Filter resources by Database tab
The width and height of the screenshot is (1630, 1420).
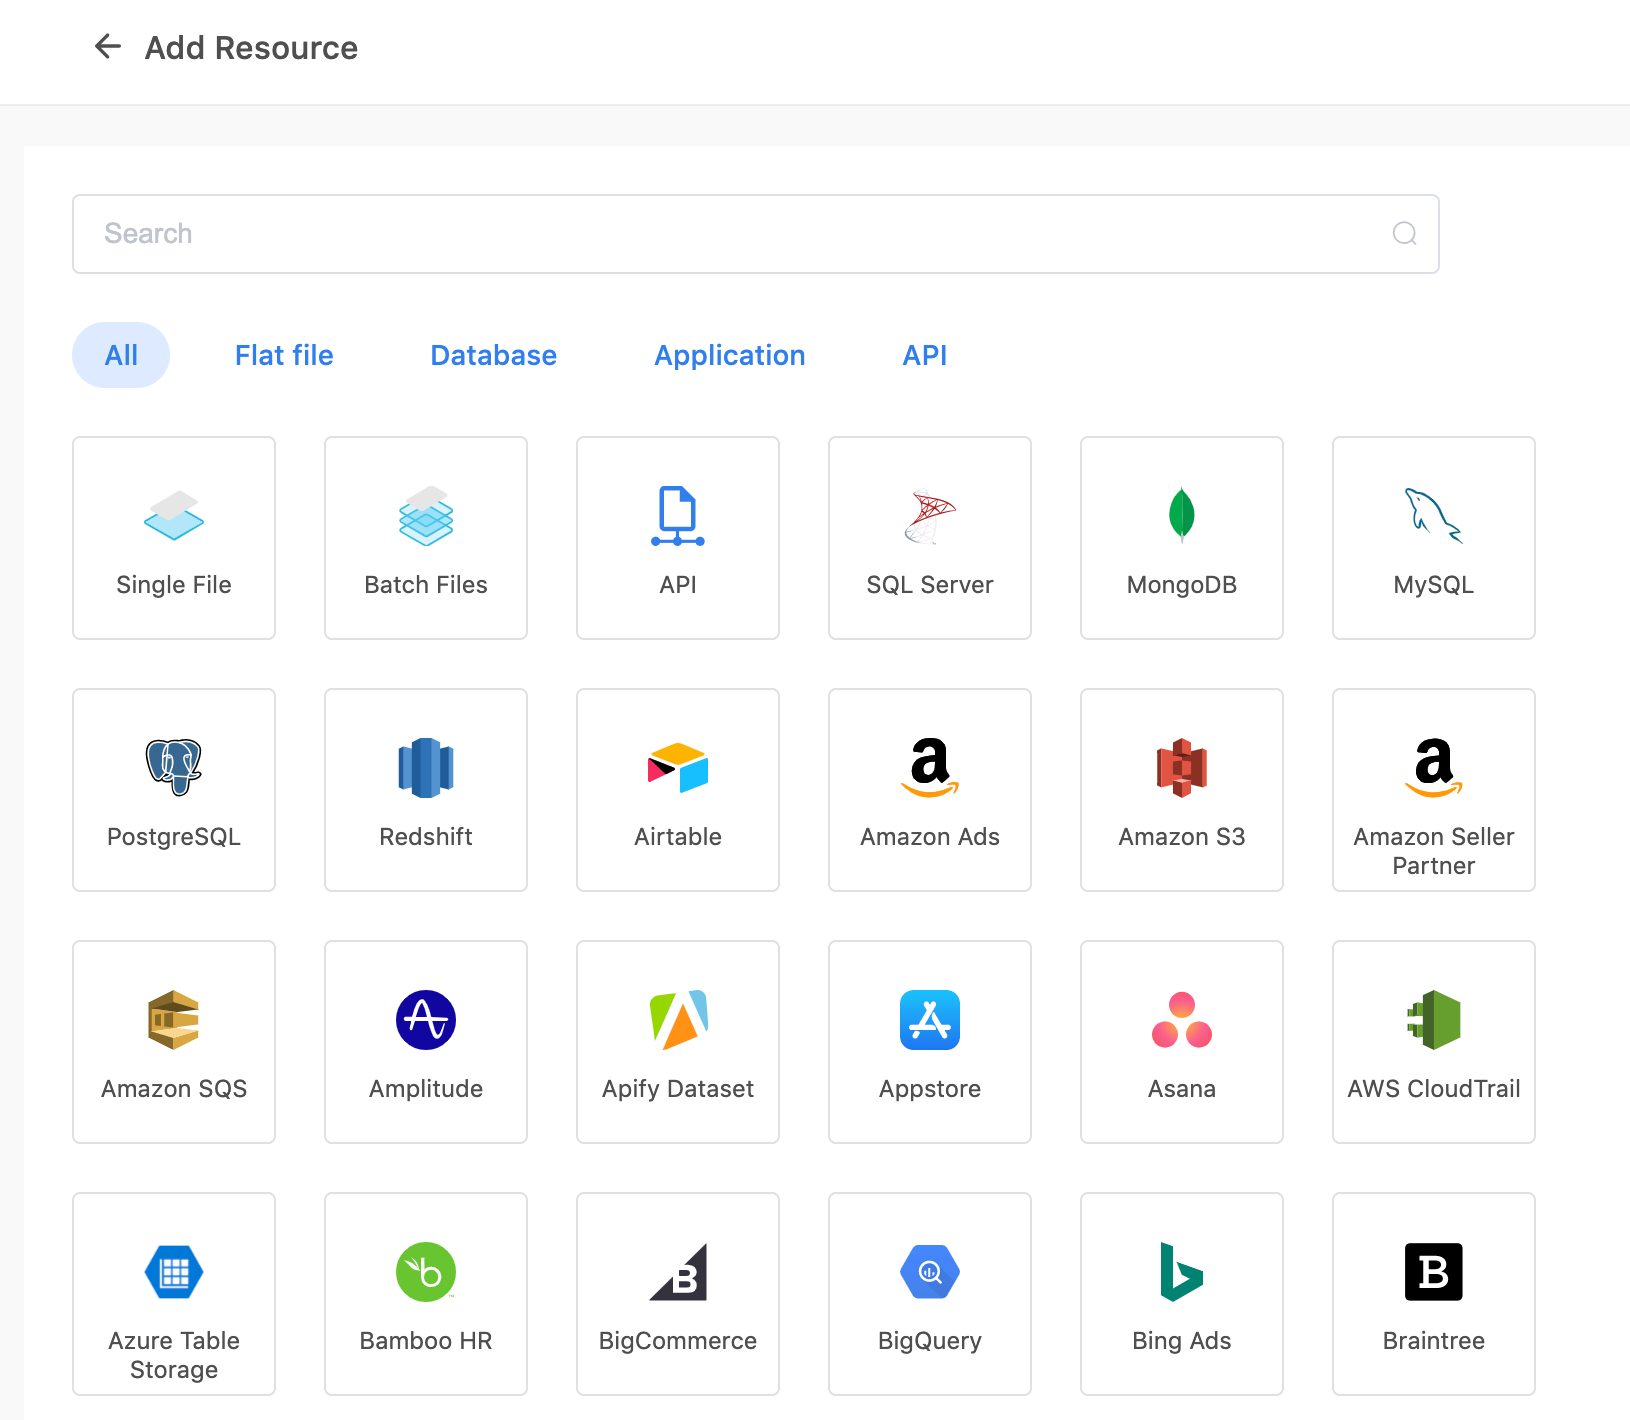493,355
